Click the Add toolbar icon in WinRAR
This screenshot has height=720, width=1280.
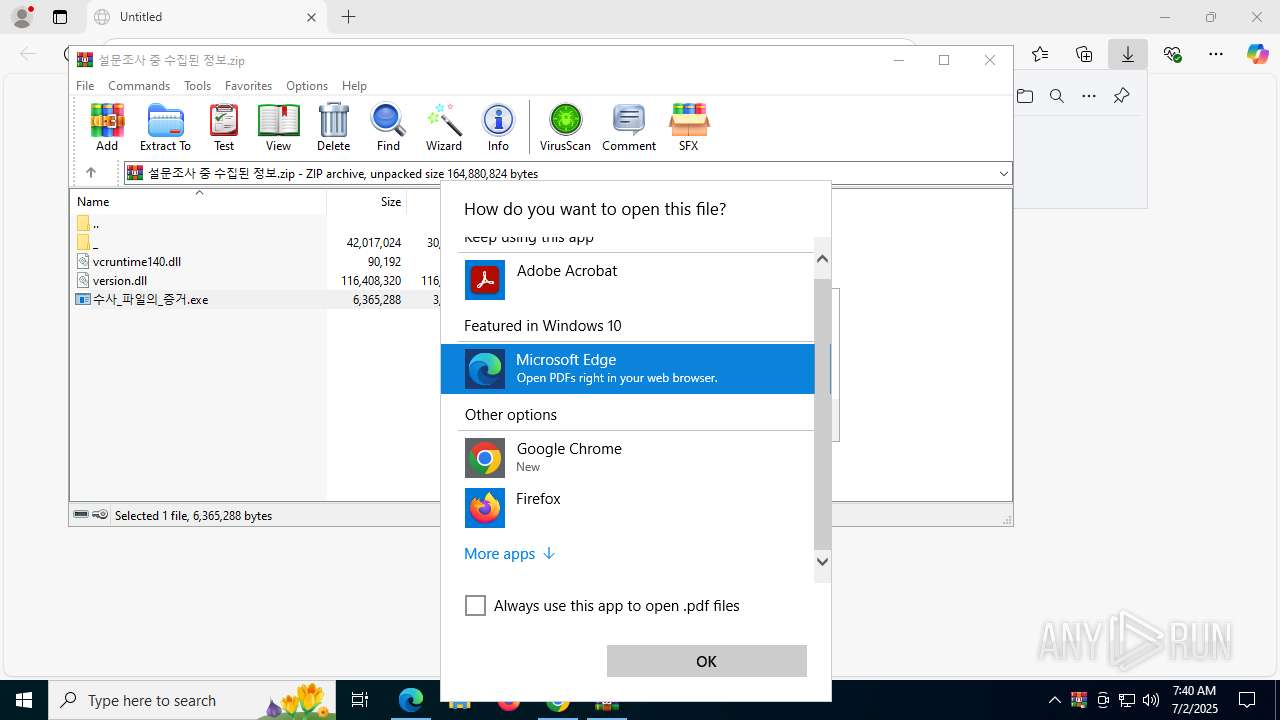107,127
